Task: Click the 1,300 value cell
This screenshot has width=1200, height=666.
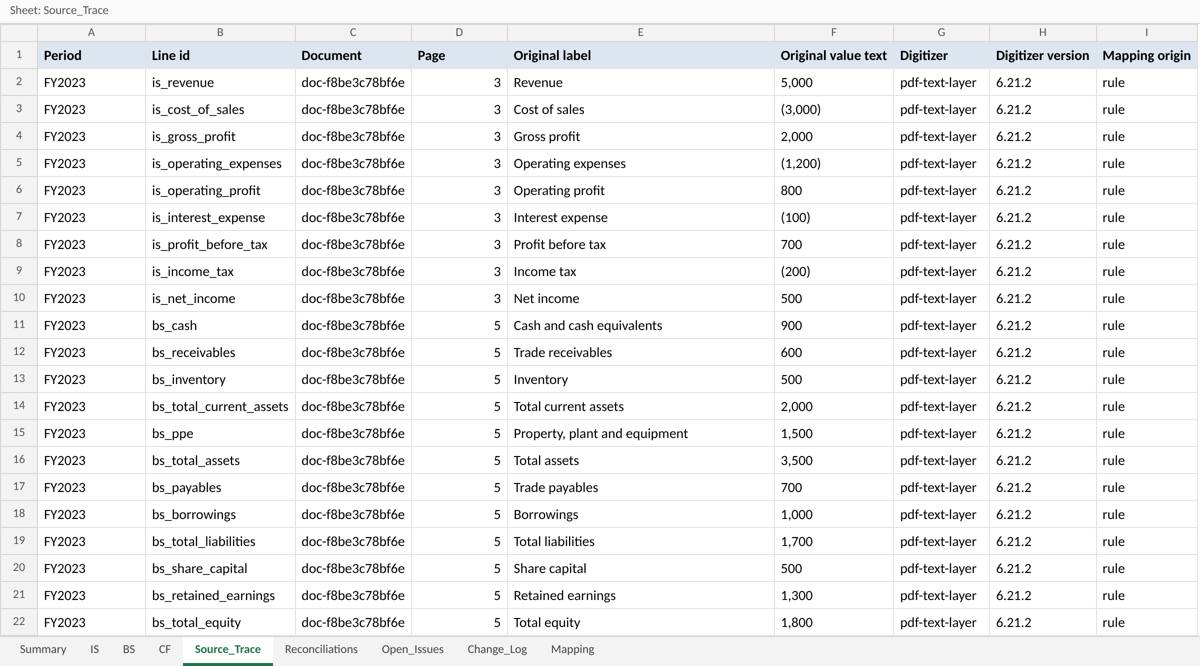Action: (834, 595)
